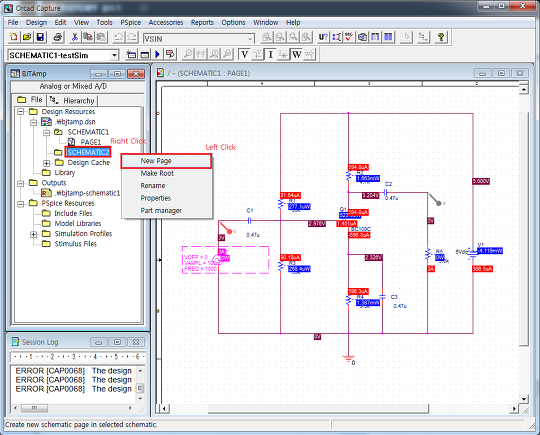The height and width of the screenshot is (435, 540).
Task: Open the SCHEMATIC1-testSim profile dropdown
Action: coord(114,55)
